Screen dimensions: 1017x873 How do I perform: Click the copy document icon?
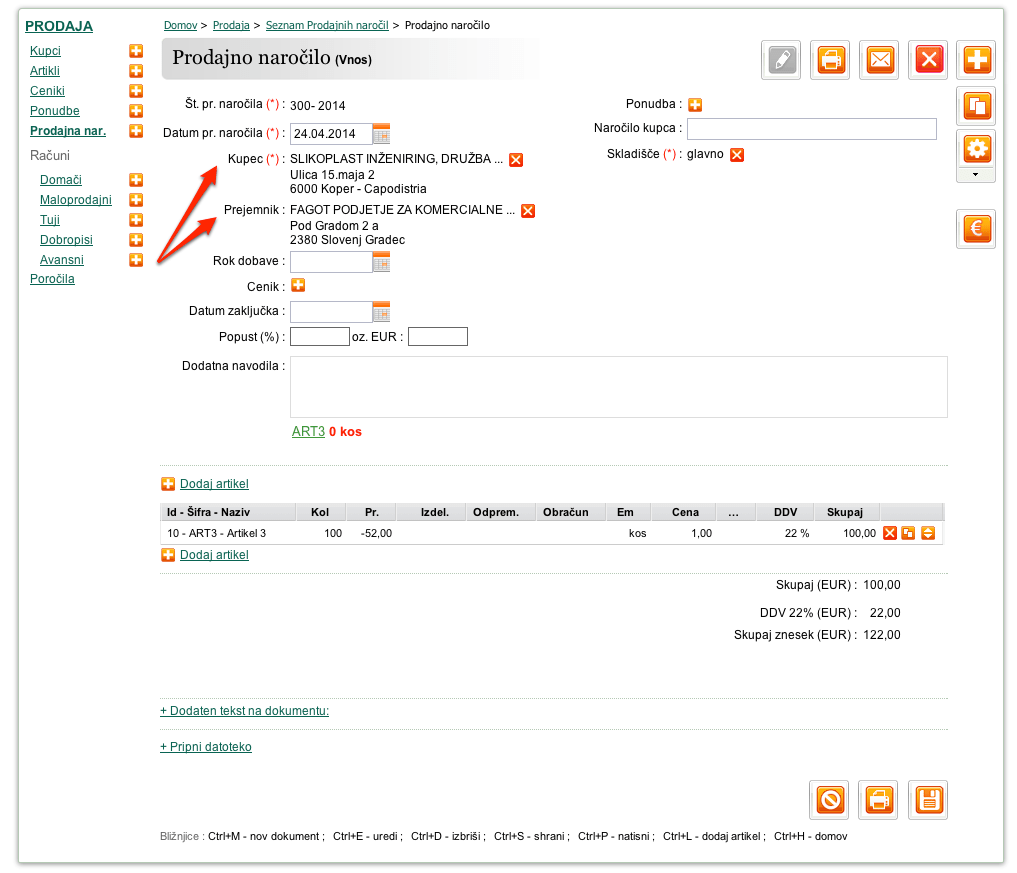(977, 106)
